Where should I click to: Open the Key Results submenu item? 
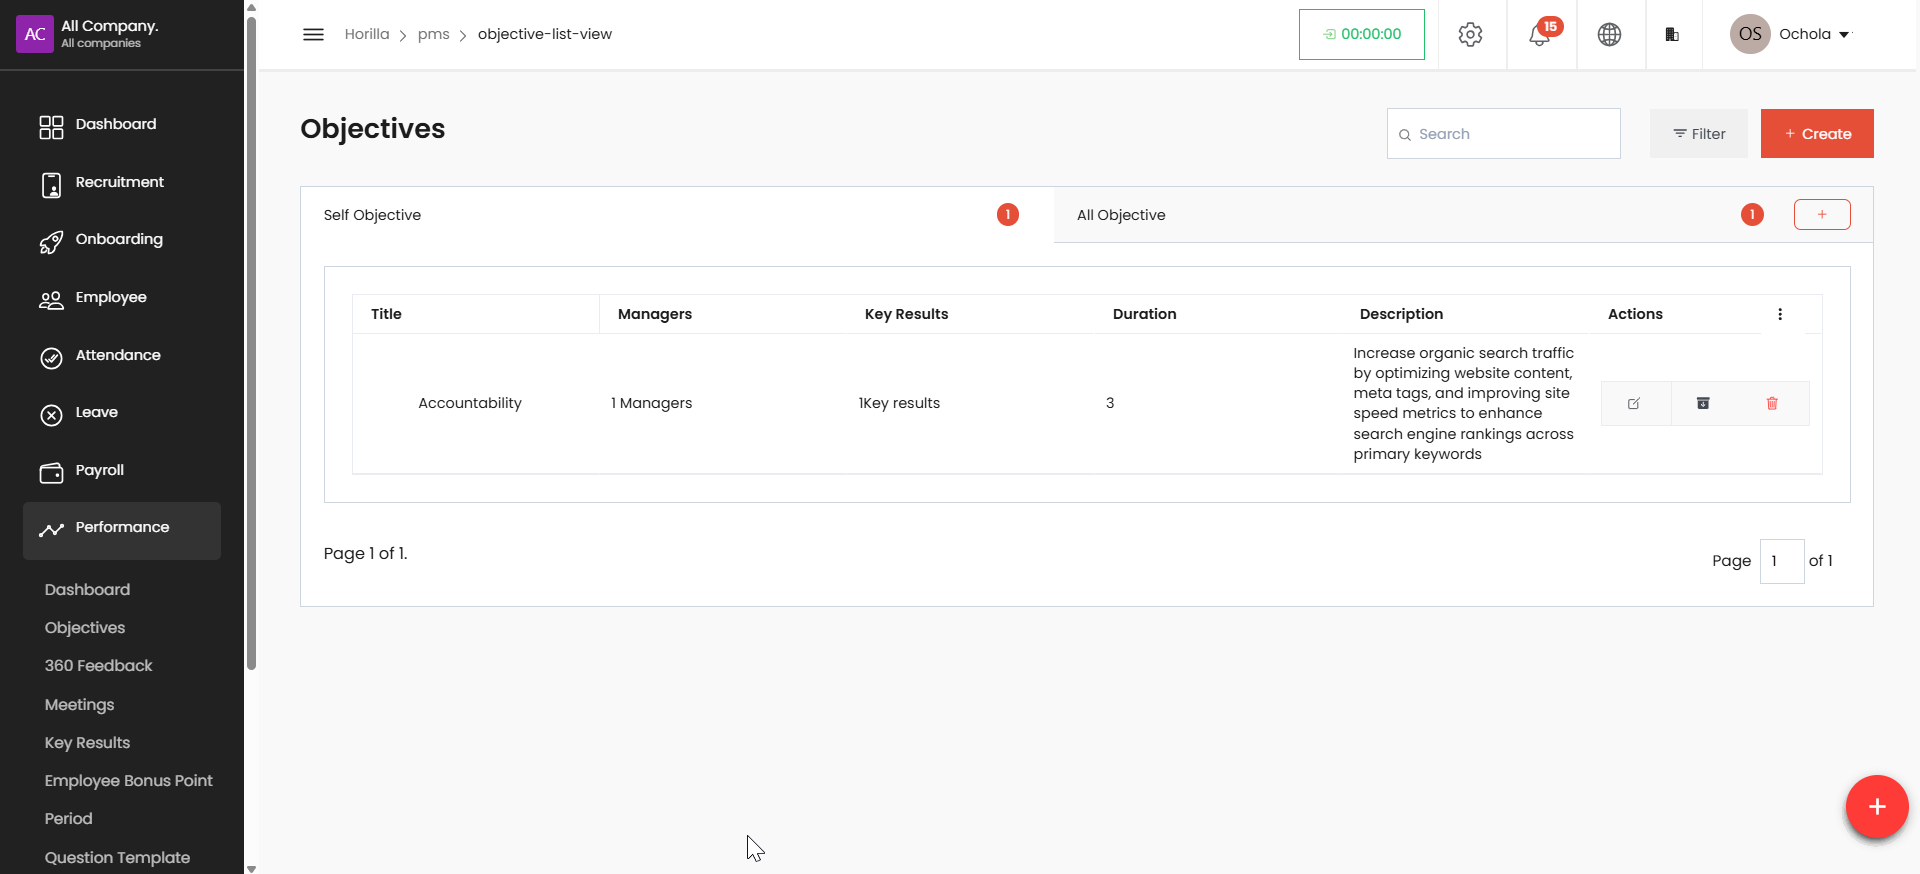[x=87, y=743]
